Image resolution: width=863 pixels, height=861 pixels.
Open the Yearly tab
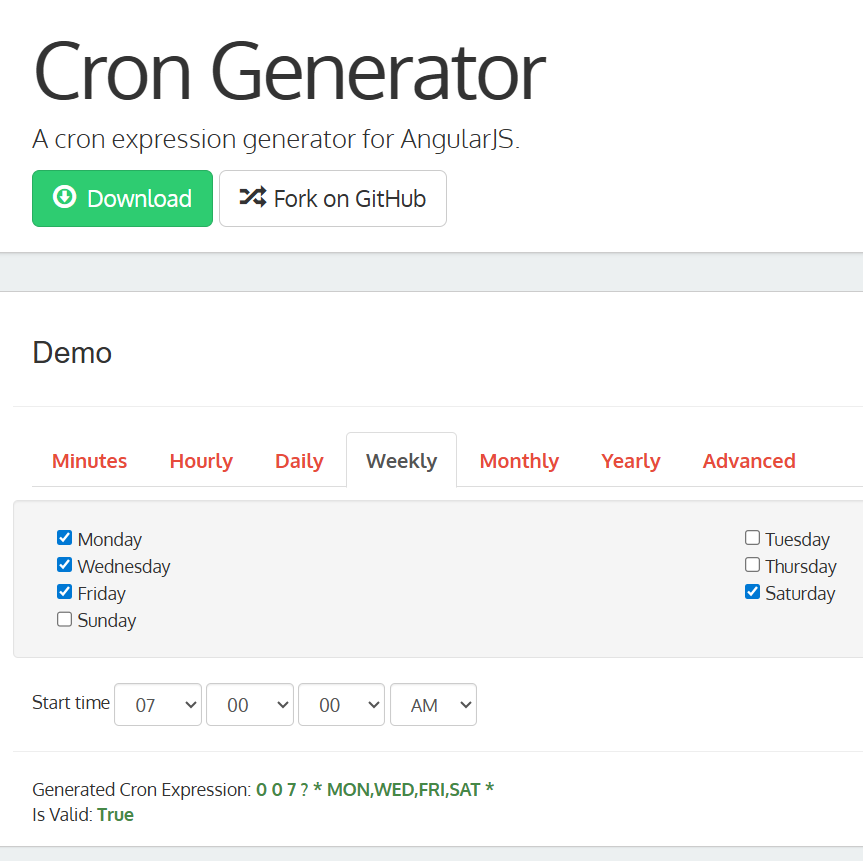[630, 461]
